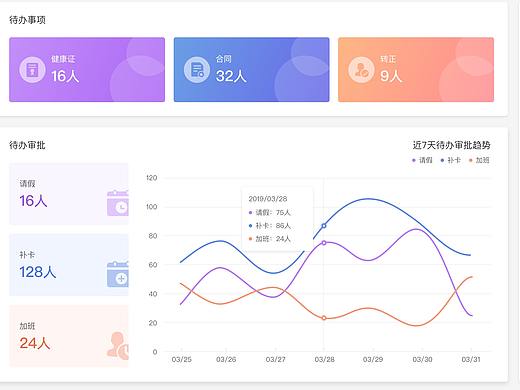The width and height of the screenshot is (520, 390).
Task: Toggle the 补卡 legend series
Action: click(451, 160)
